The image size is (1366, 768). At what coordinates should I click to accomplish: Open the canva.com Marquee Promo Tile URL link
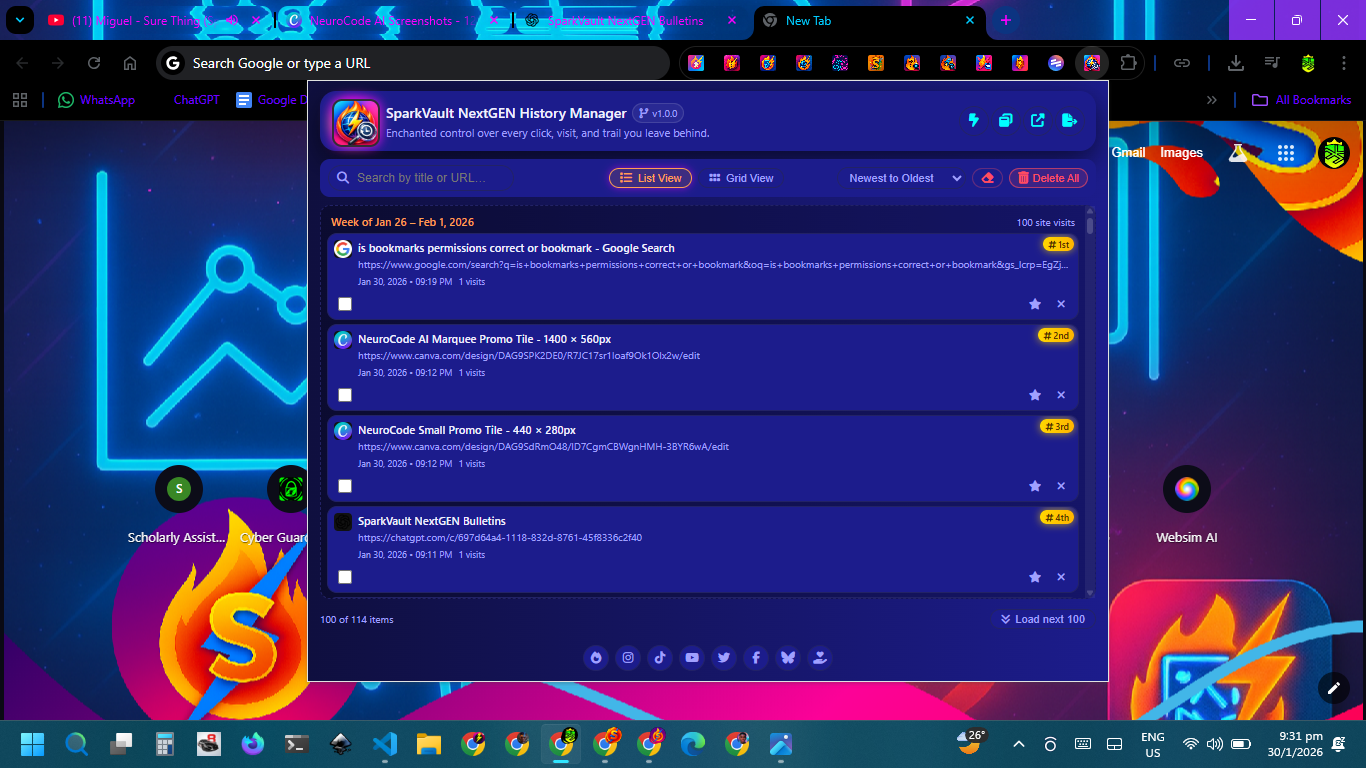[529, 356]
